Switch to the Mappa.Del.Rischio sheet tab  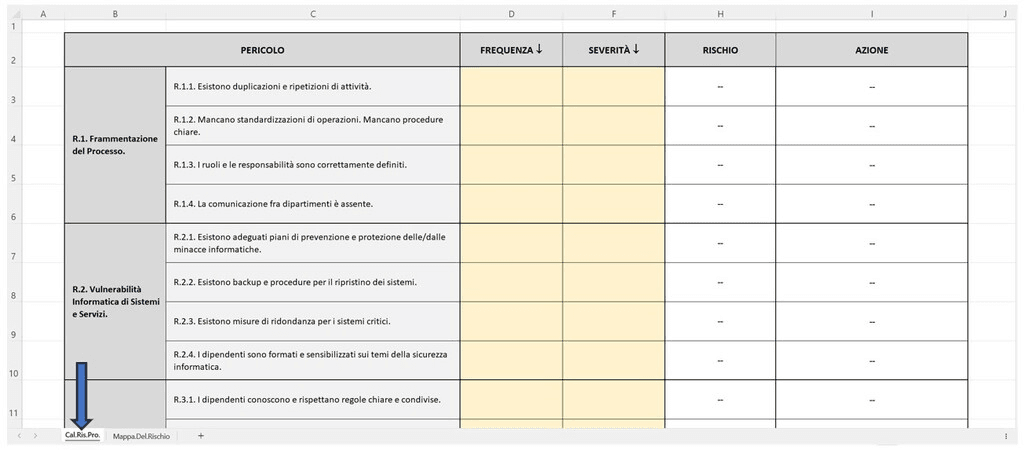[x=141, y=436]
